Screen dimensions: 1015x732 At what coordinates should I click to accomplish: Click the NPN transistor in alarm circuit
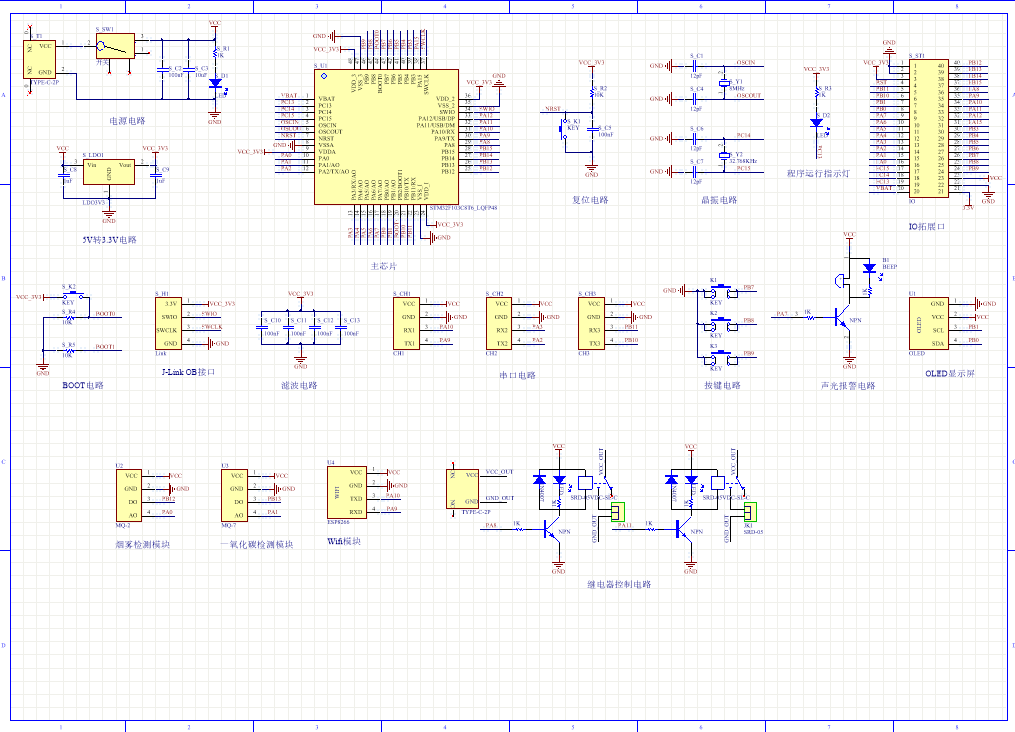pos(842,317)
